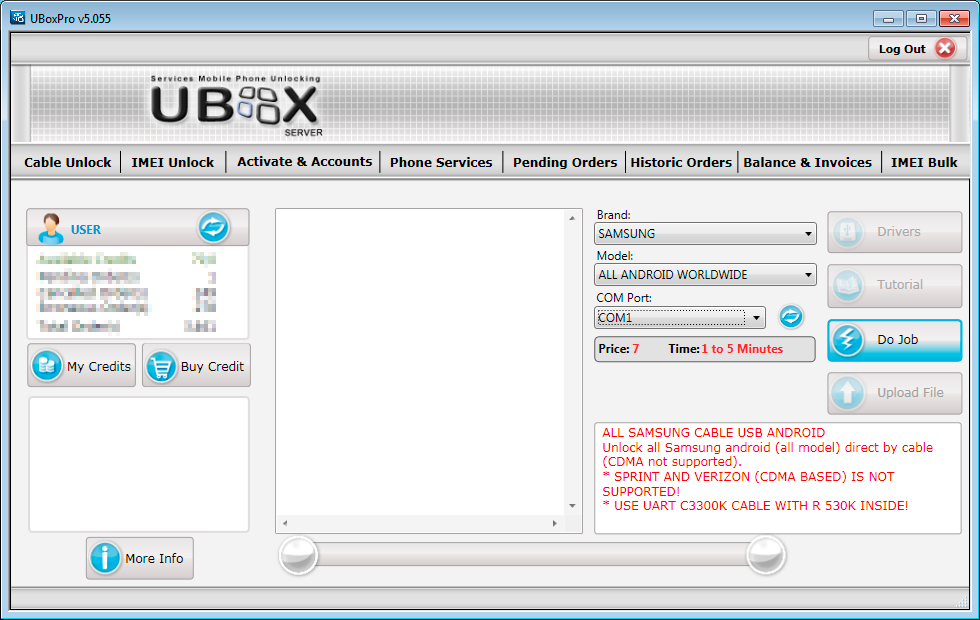This screenshot has height=620, width=980.
Task: Click the blue info icon
Action: point(105,558)
